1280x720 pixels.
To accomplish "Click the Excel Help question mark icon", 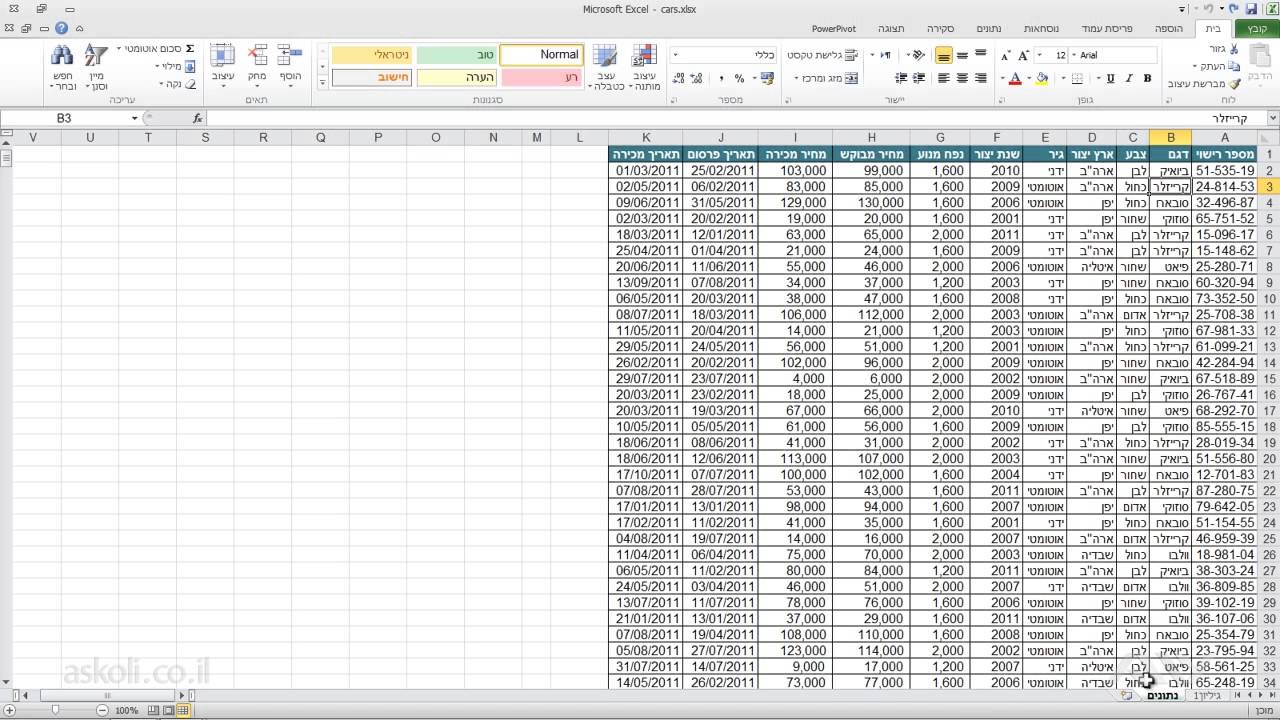I will click(x=62, y=29).
